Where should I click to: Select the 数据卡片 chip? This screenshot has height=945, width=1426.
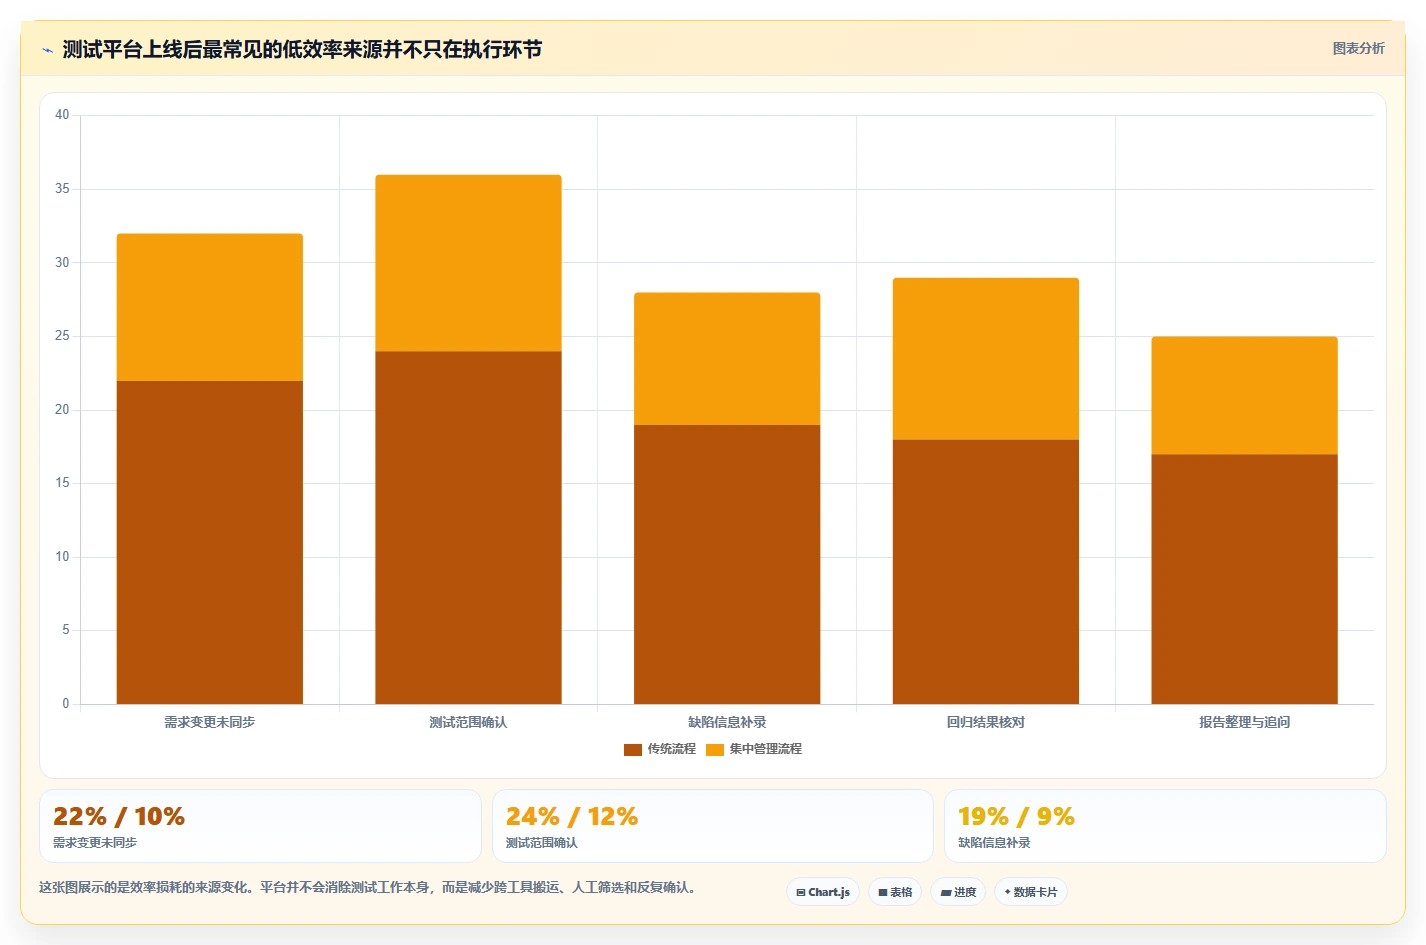(x=1030, y=892)
